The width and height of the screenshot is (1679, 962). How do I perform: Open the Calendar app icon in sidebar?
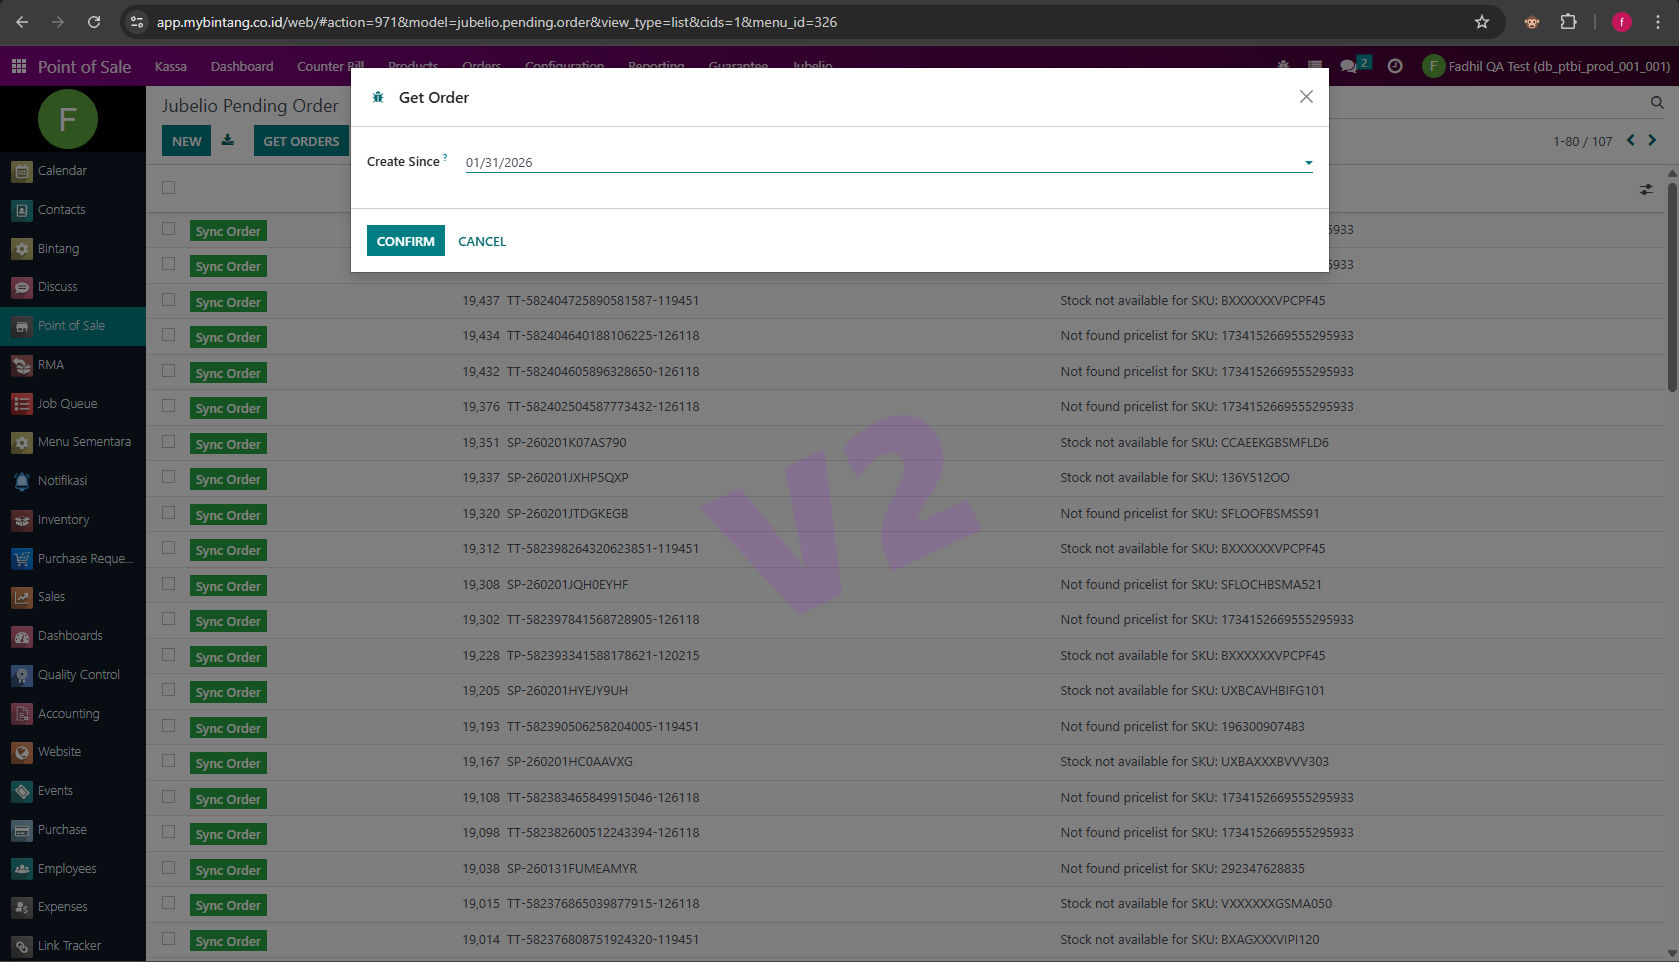pyautogui.click(x=22, y=171)
